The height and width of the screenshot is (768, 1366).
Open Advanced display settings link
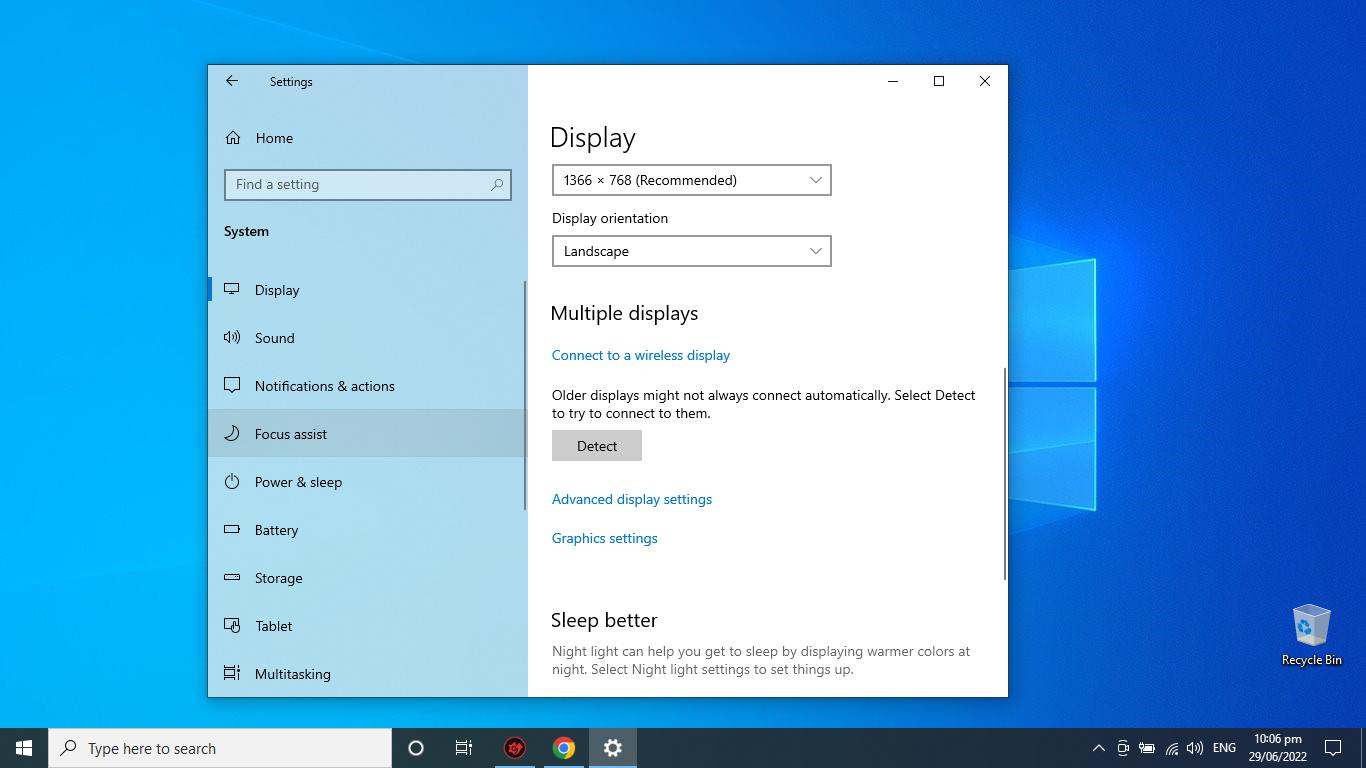pyautogui.click(x=632, y=499)
